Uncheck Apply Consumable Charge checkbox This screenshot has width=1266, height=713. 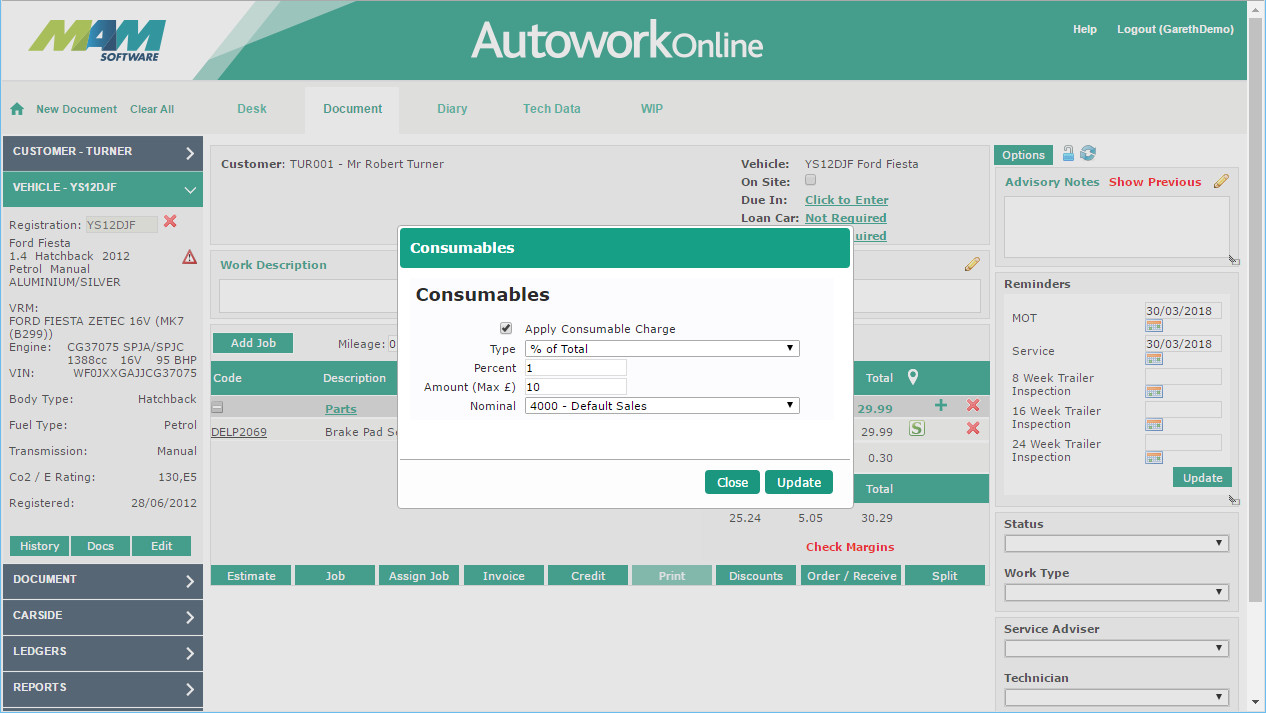[x=506, y=328]
